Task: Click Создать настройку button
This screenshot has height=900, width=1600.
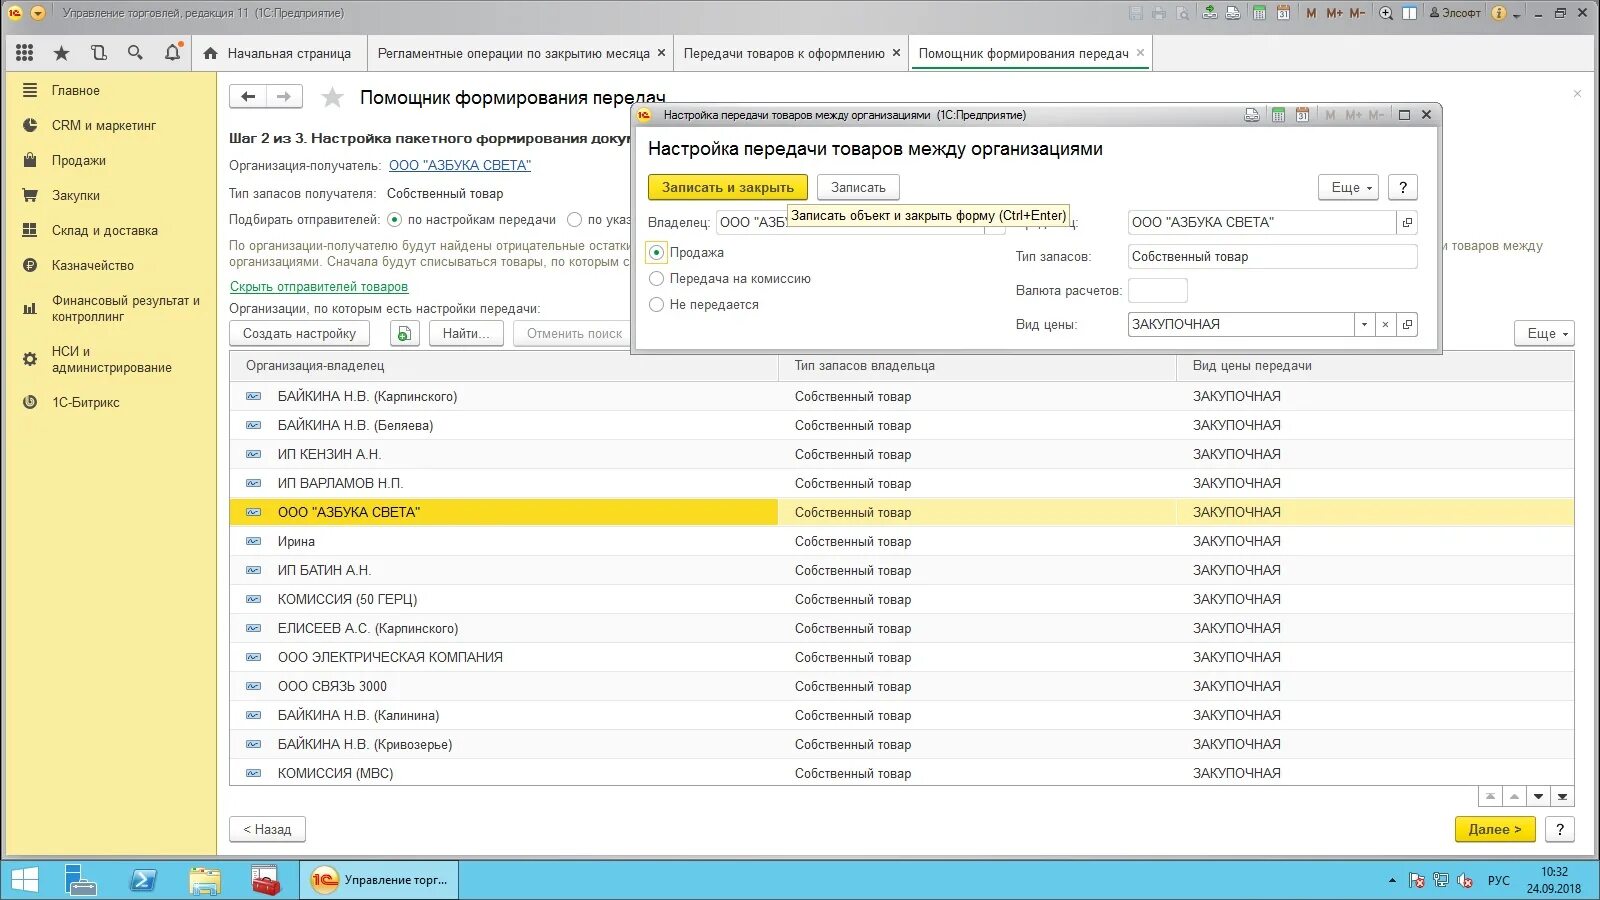Action: point(299,333)
